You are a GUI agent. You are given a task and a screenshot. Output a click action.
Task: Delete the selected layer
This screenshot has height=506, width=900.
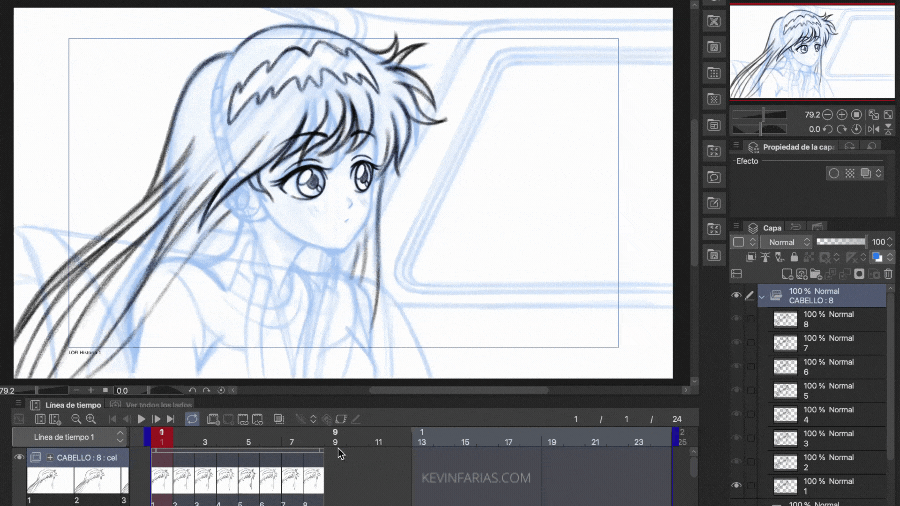tap(889, 274)
